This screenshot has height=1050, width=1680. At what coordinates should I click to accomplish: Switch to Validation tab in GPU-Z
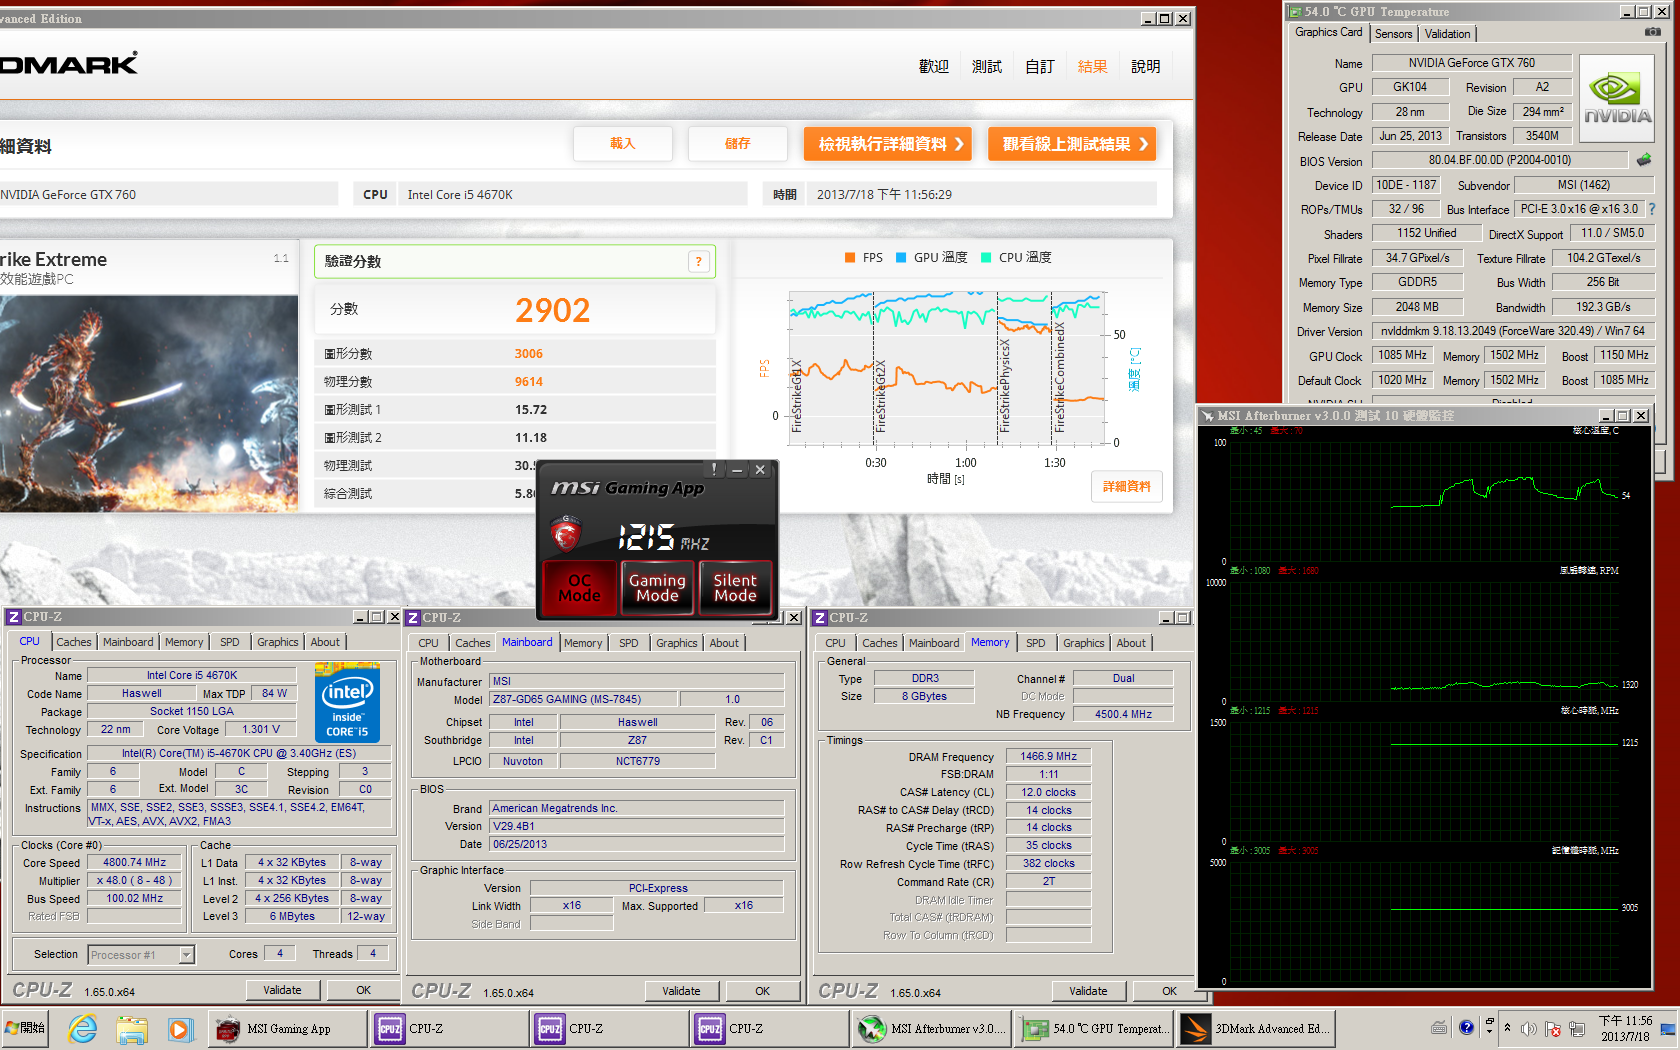click(1448, 34)
